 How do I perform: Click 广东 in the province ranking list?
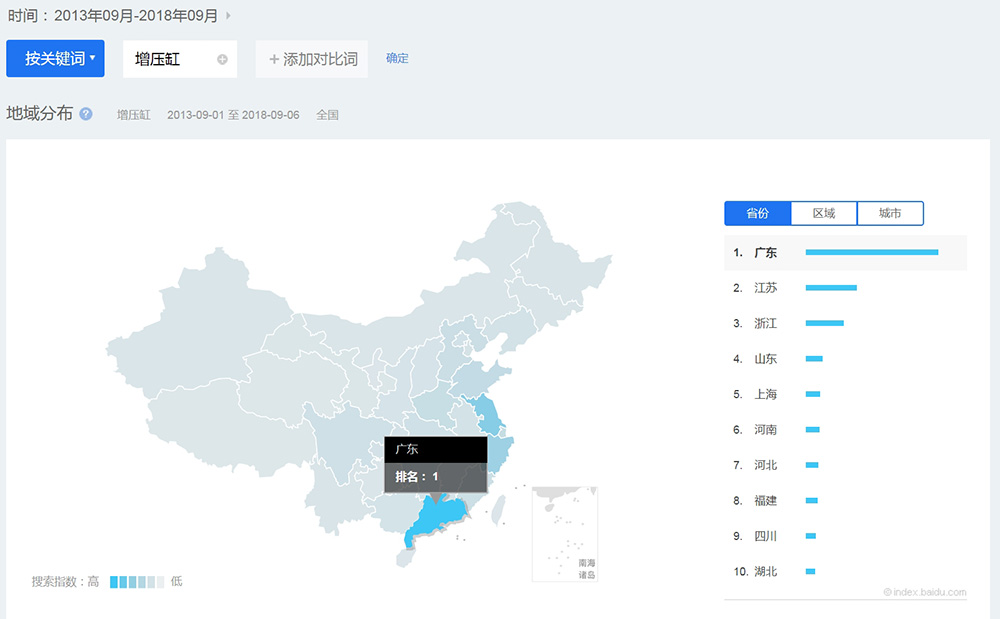click(763, 252)
